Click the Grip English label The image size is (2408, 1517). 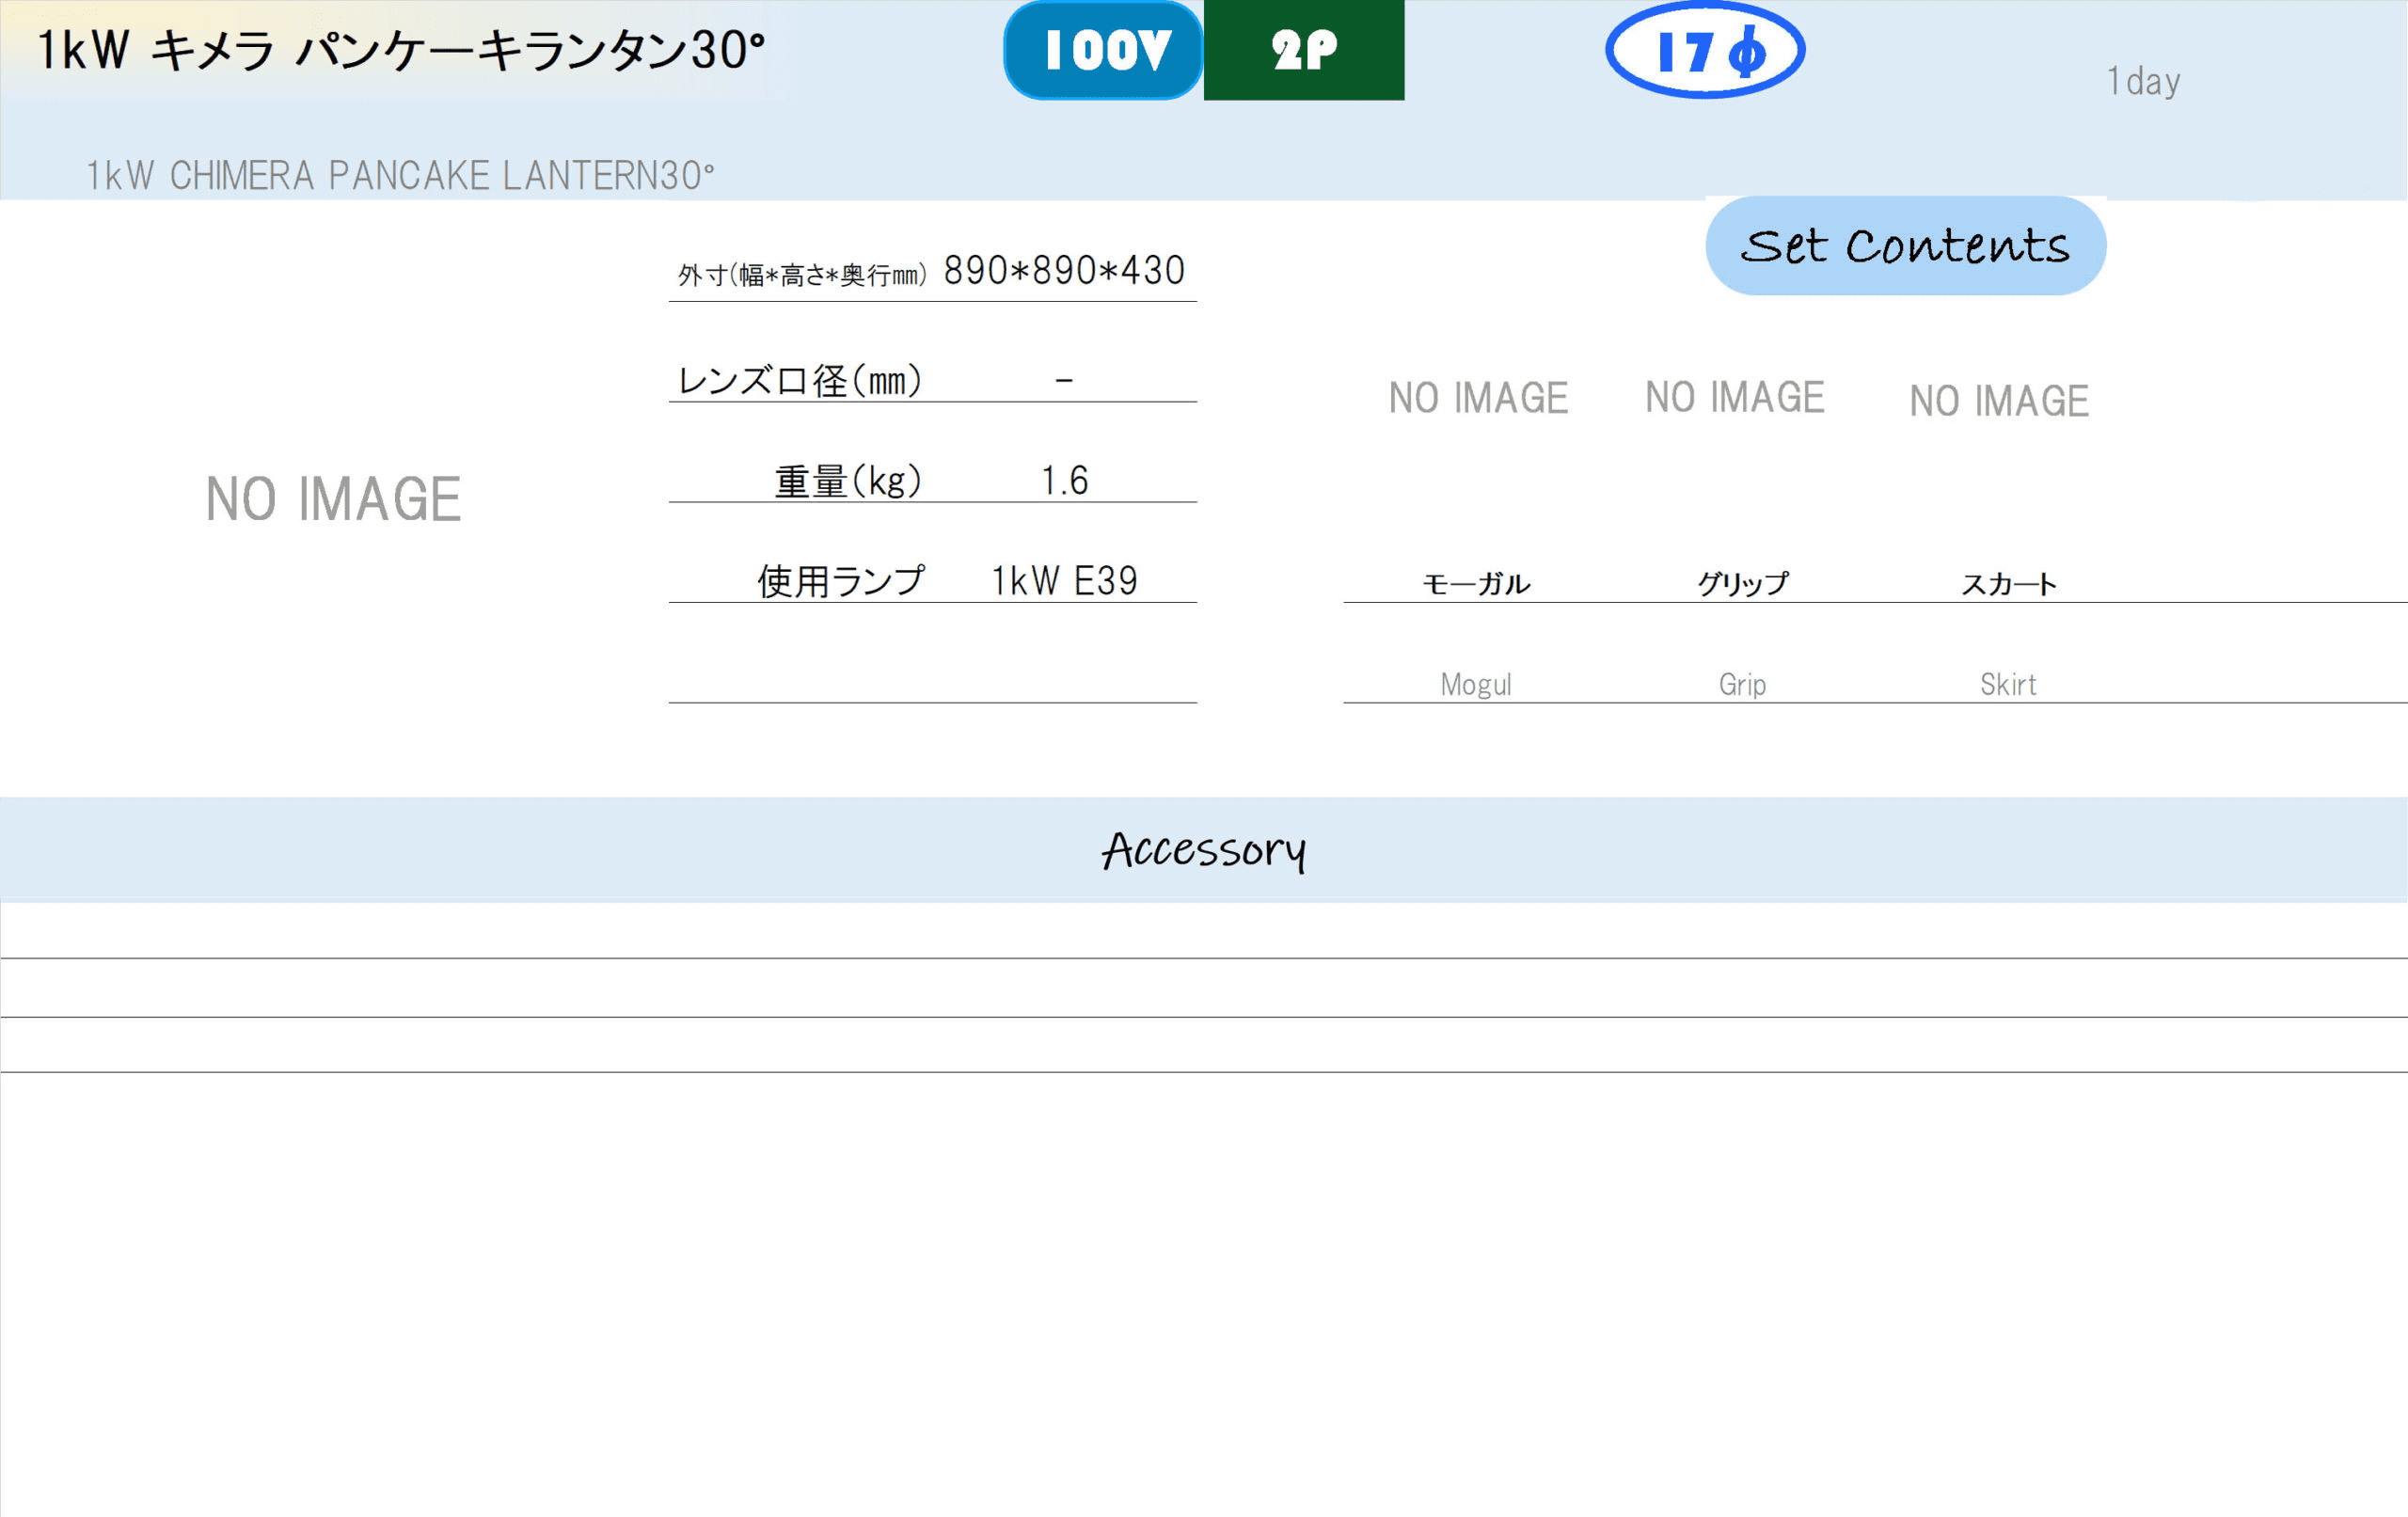[x=1742, y=685]
